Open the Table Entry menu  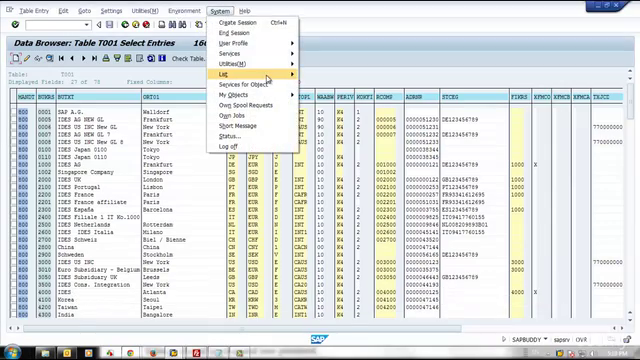34,11
